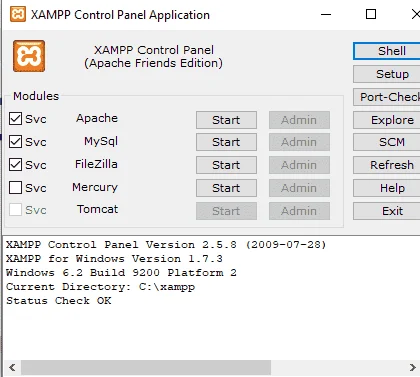
Task: Click the Tomcat Admin button
Action: pos(299,211)
